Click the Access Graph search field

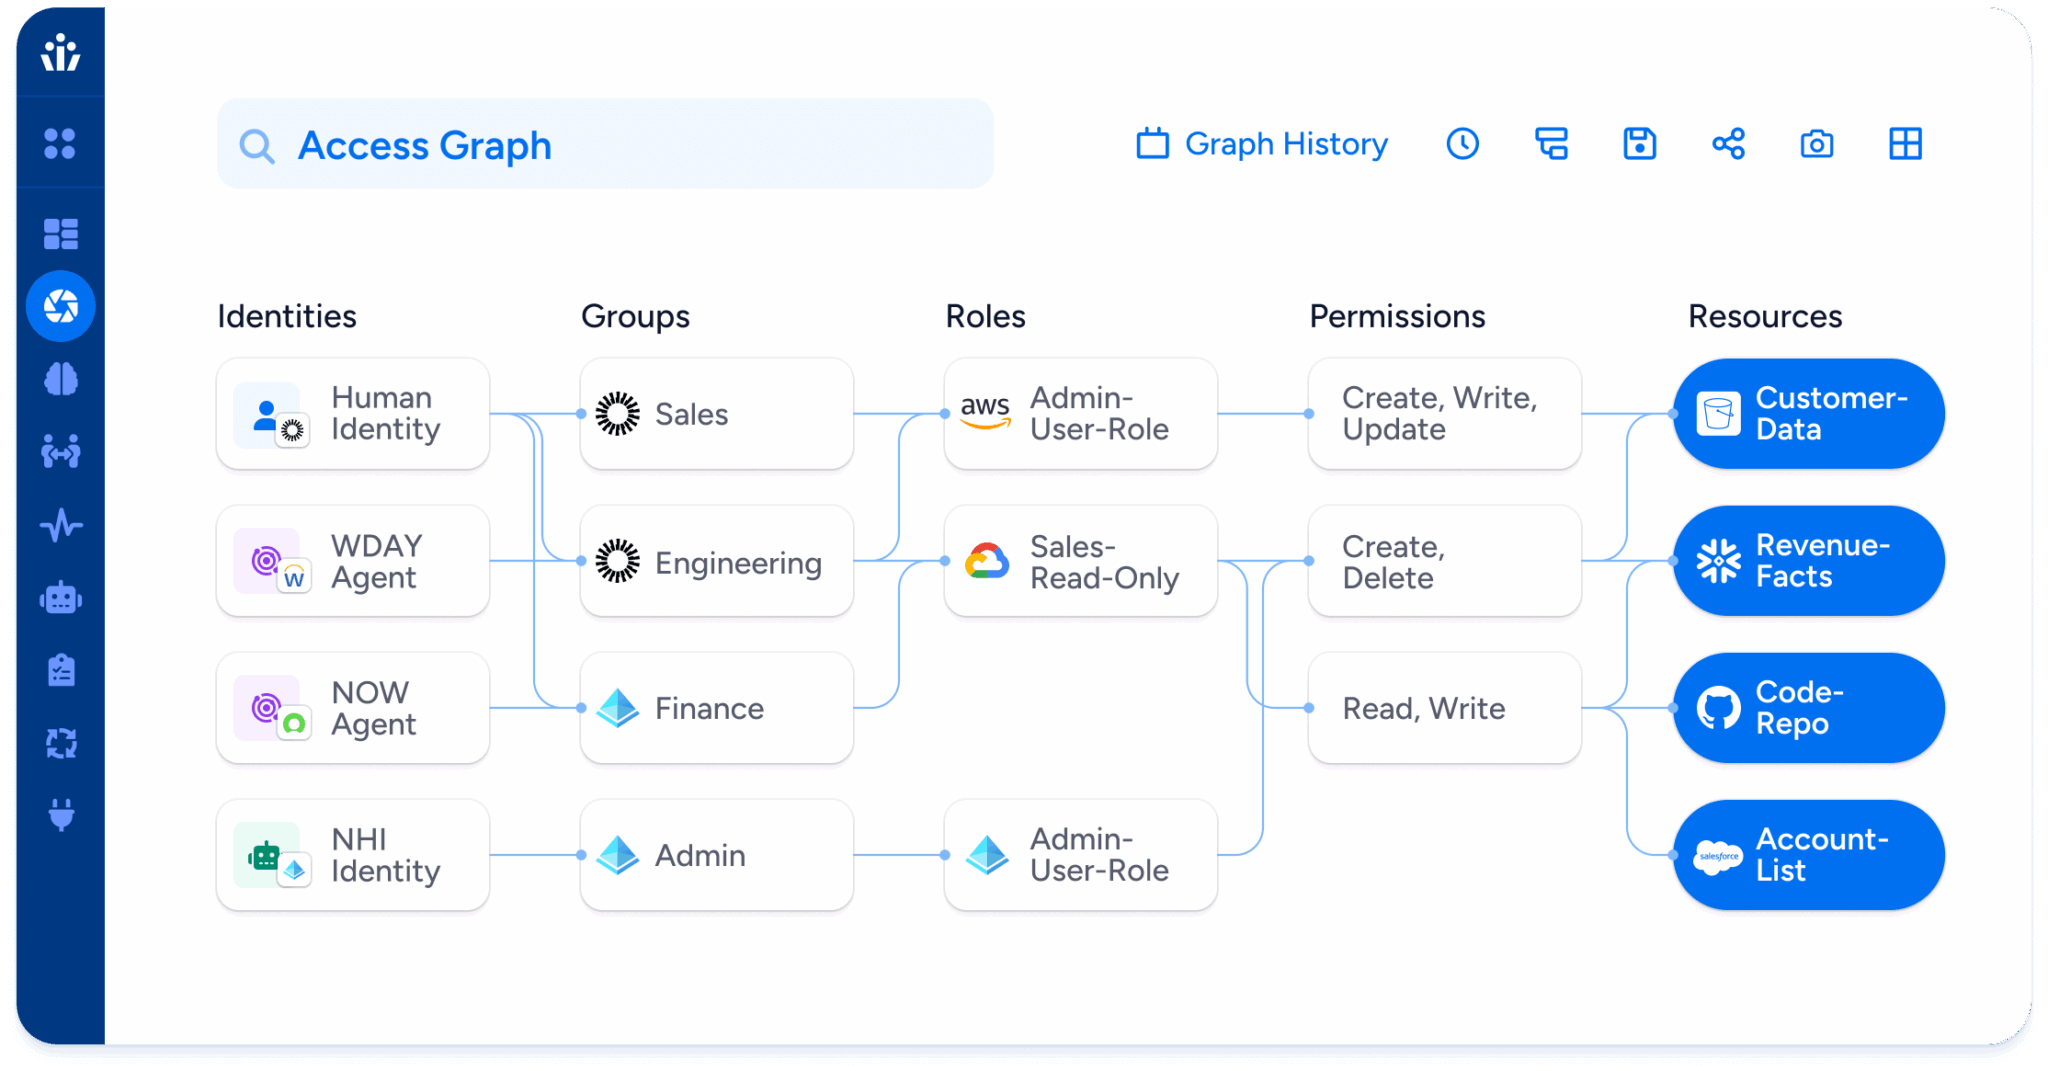click(604, 144)
